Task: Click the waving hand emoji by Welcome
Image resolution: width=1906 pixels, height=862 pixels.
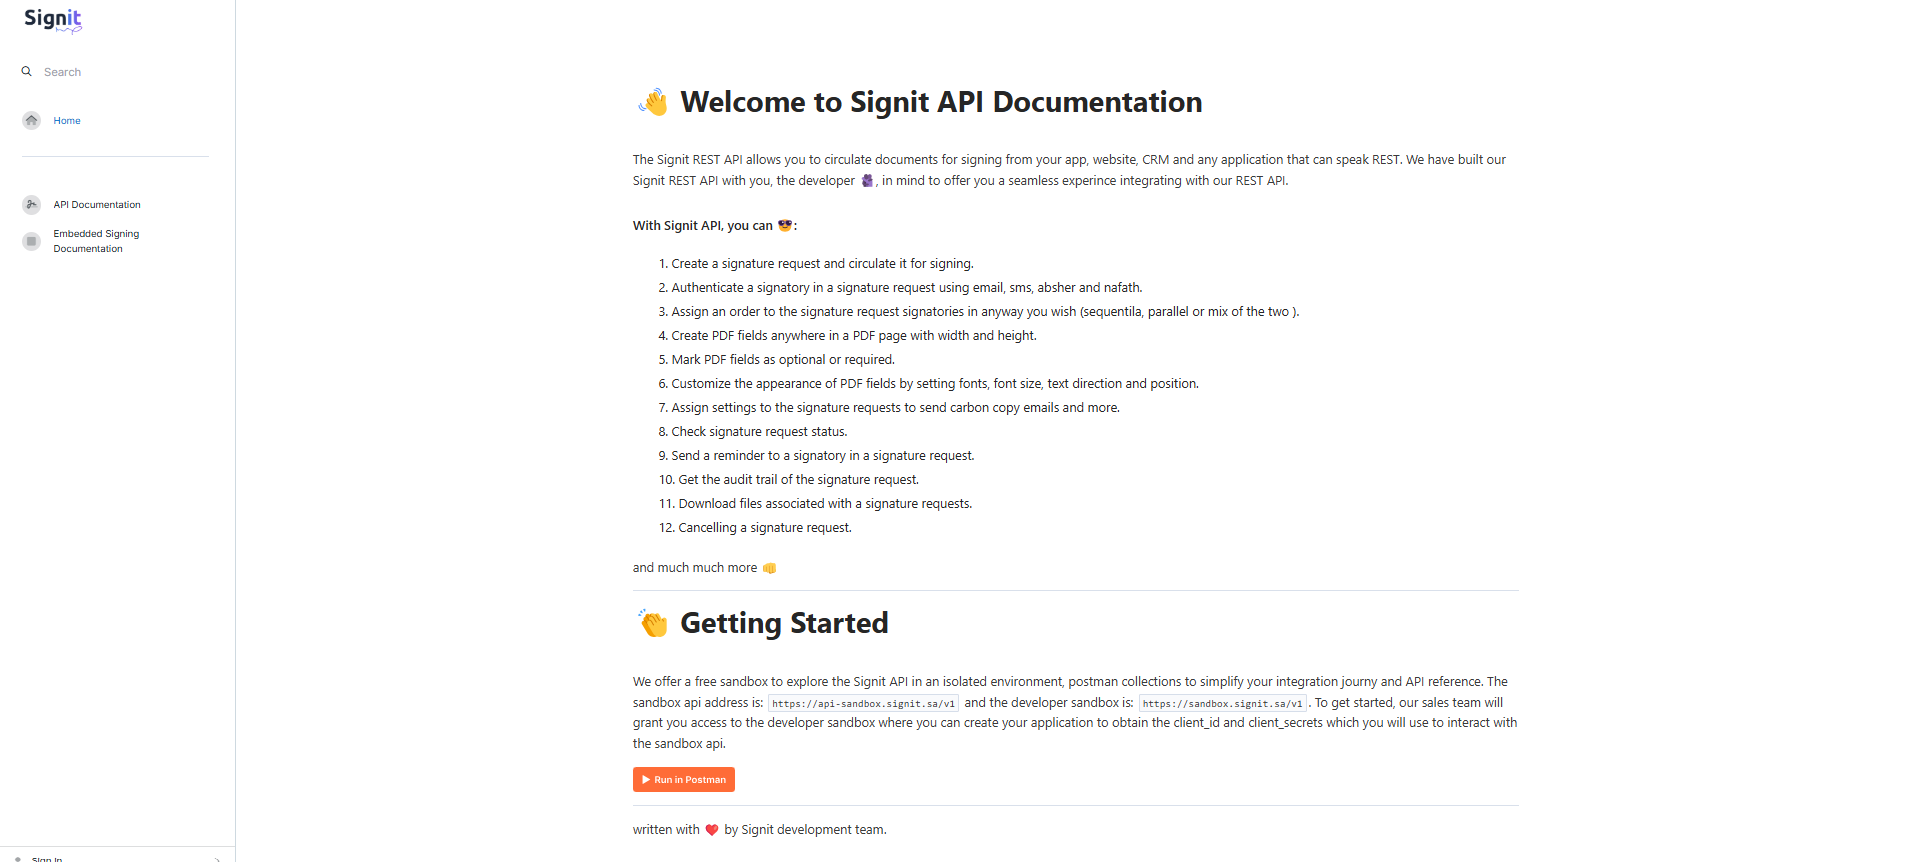Action: coord(653,102)
